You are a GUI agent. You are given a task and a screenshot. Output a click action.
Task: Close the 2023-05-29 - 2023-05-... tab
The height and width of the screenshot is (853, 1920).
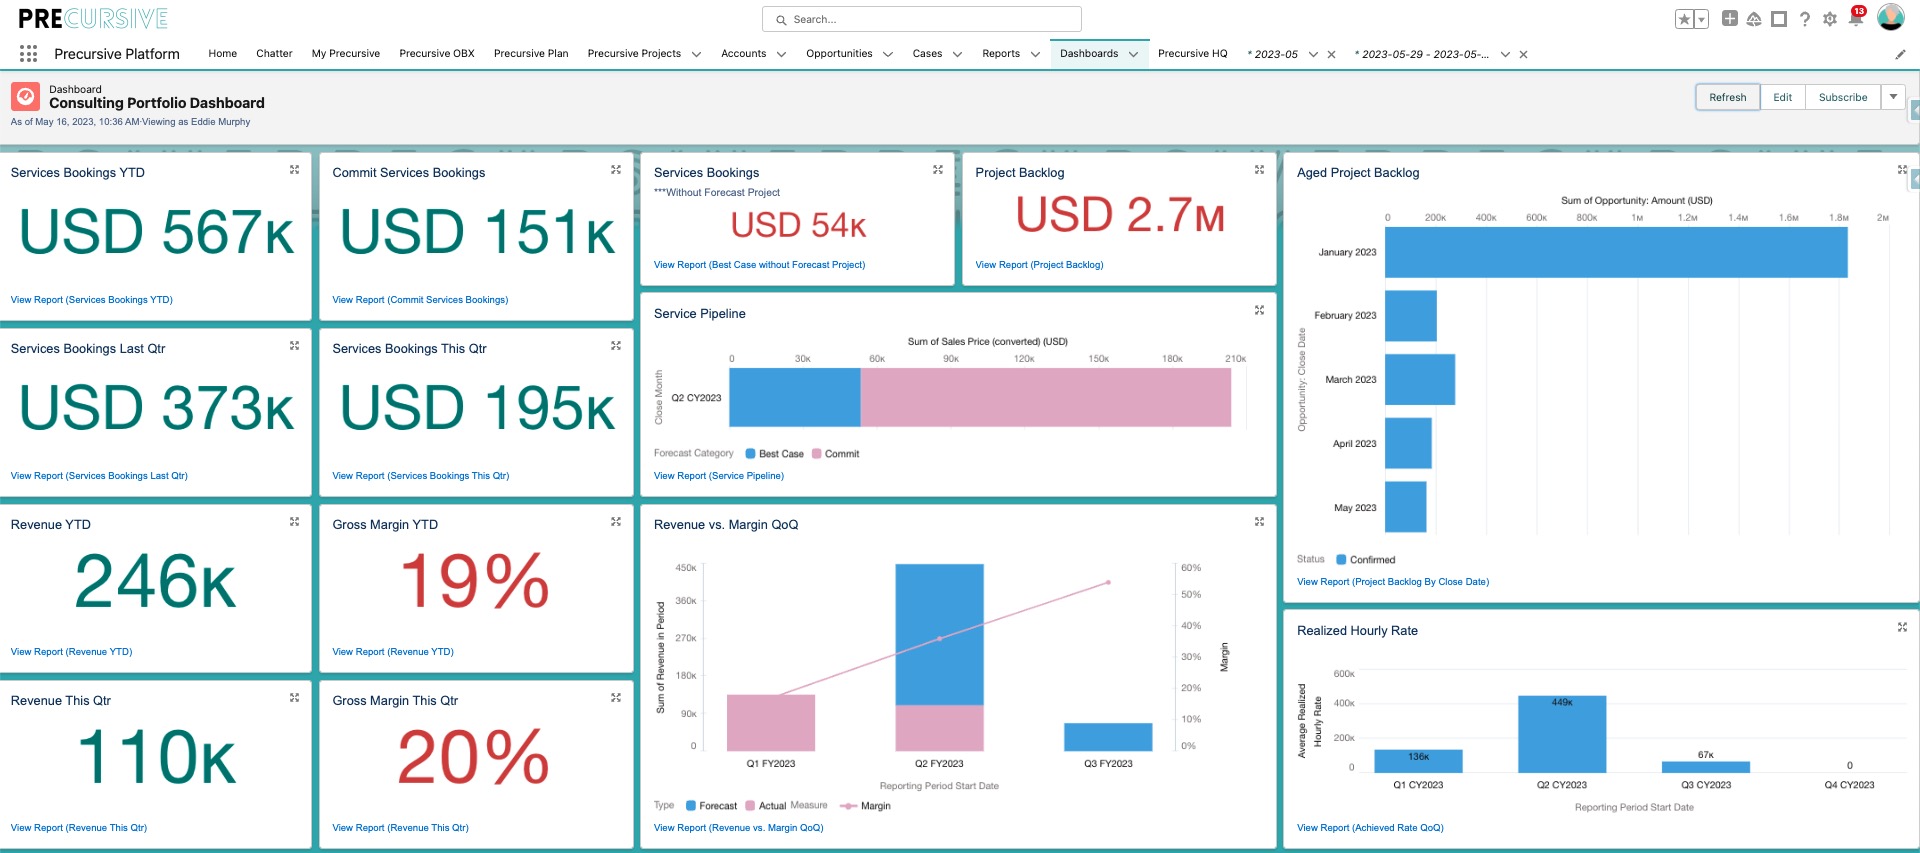coord(1523,55)
